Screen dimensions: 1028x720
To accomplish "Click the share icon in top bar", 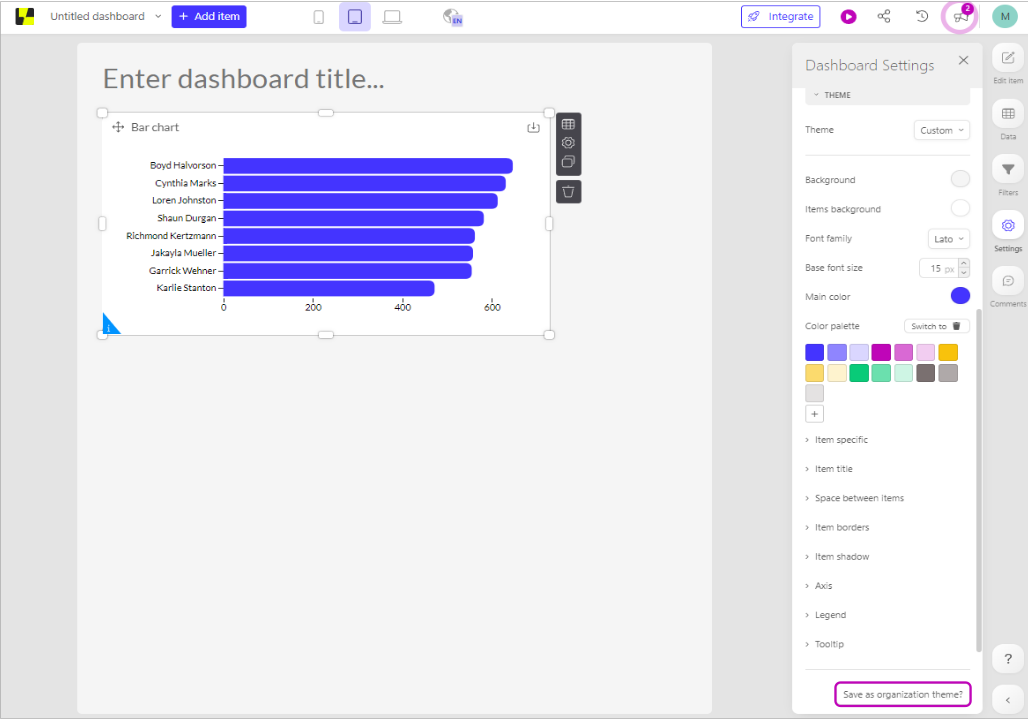I will tap(884, 16).
